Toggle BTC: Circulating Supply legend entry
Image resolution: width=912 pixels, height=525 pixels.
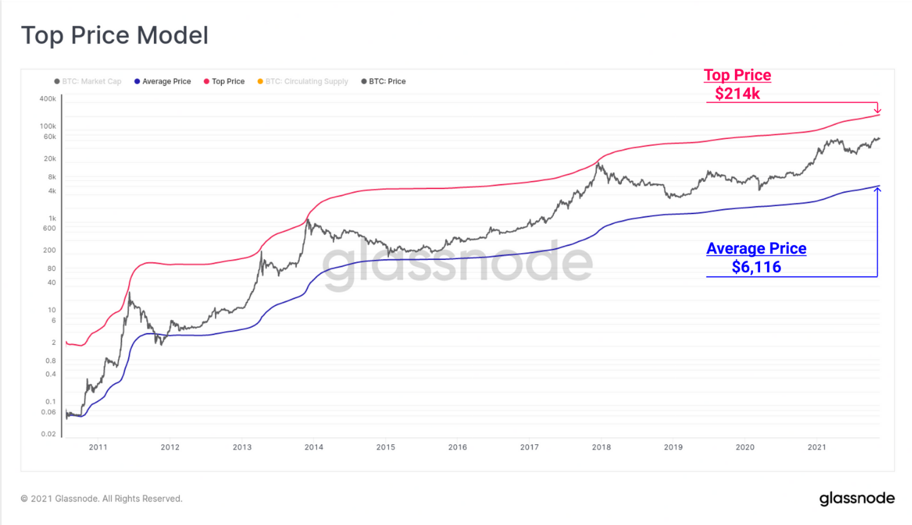(302, 81)
